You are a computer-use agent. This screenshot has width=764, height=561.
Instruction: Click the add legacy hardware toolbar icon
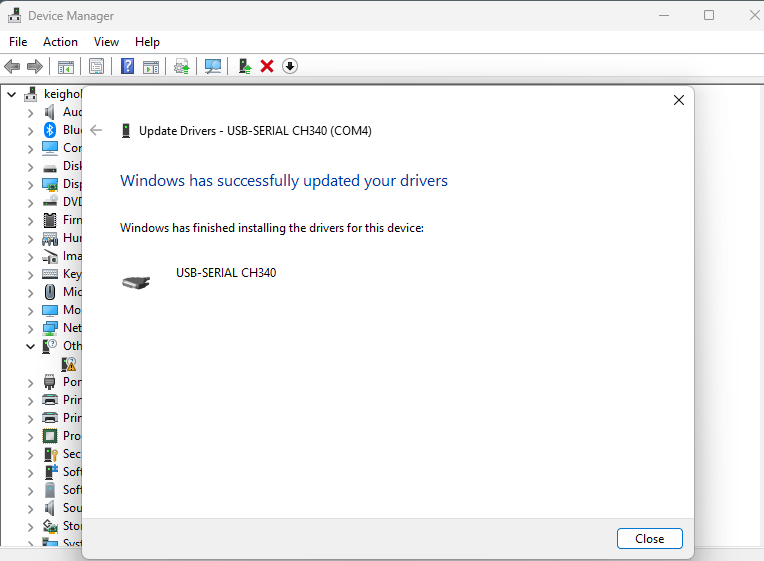point(244,66)
